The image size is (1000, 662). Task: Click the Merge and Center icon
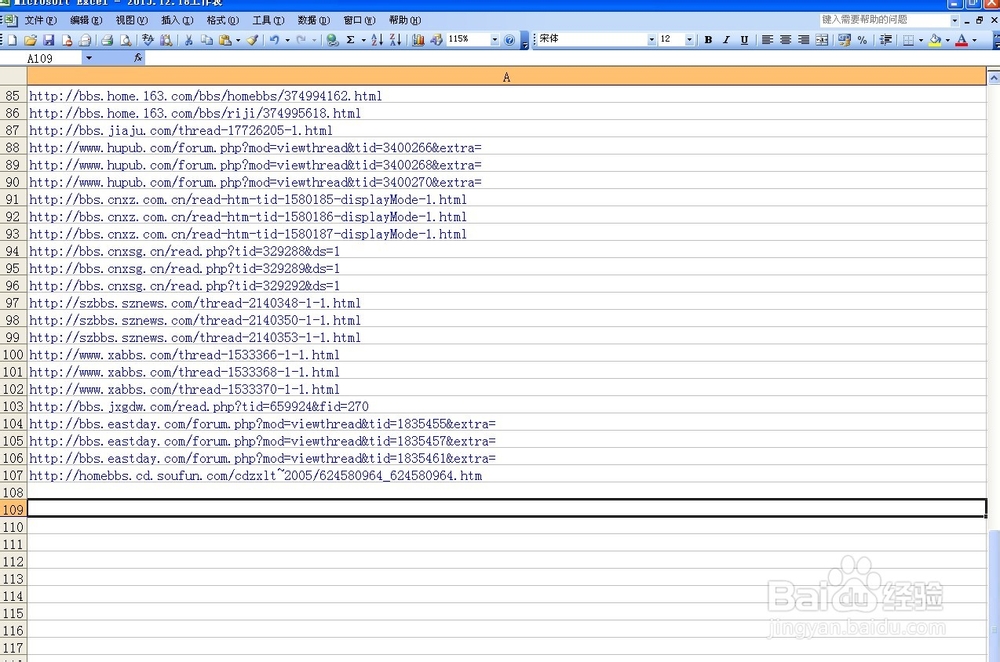[x=822, y=40]
